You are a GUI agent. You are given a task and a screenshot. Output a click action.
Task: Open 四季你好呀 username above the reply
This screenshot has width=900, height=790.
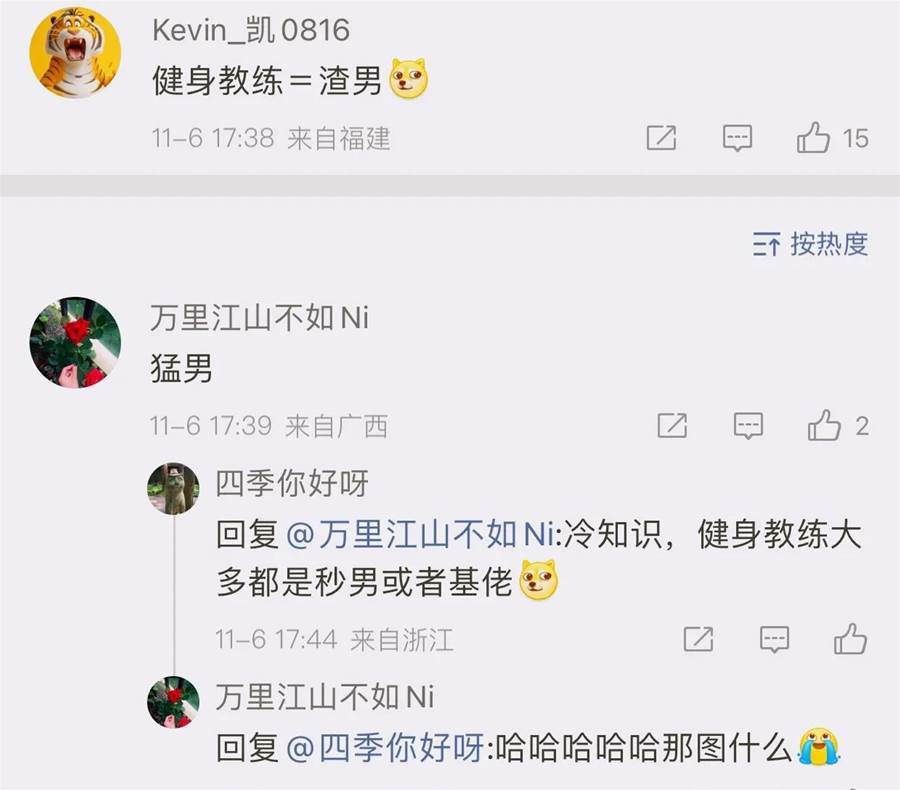(x=292, y=483)
